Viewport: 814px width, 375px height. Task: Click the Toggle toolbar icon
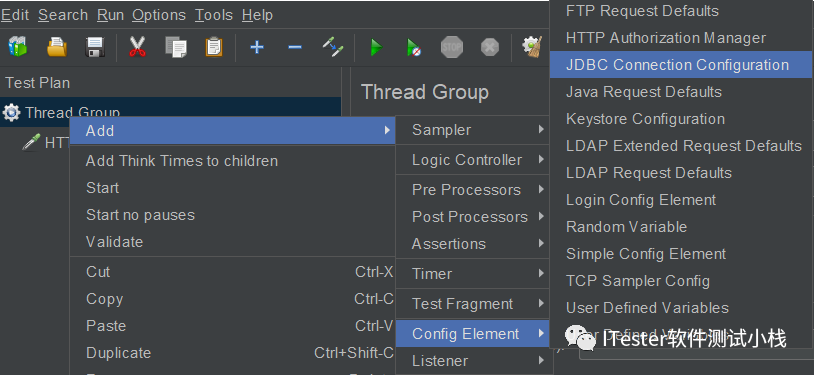click(333, 47)
